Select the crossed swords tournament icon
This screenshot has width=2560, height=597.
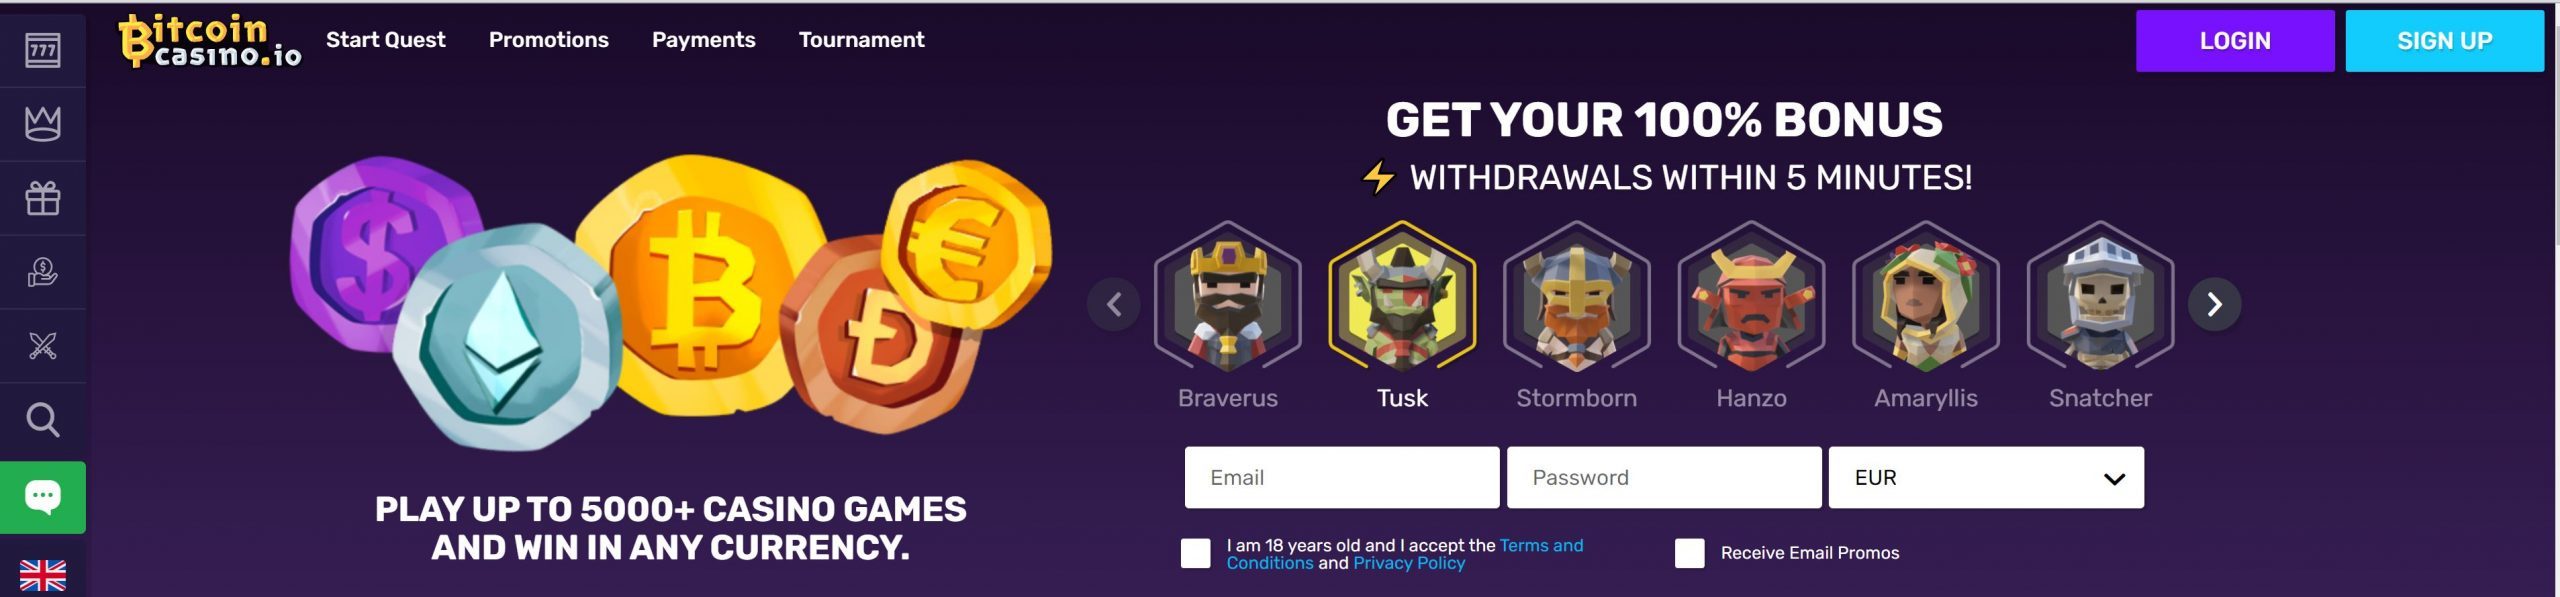[x=42, y=346]
